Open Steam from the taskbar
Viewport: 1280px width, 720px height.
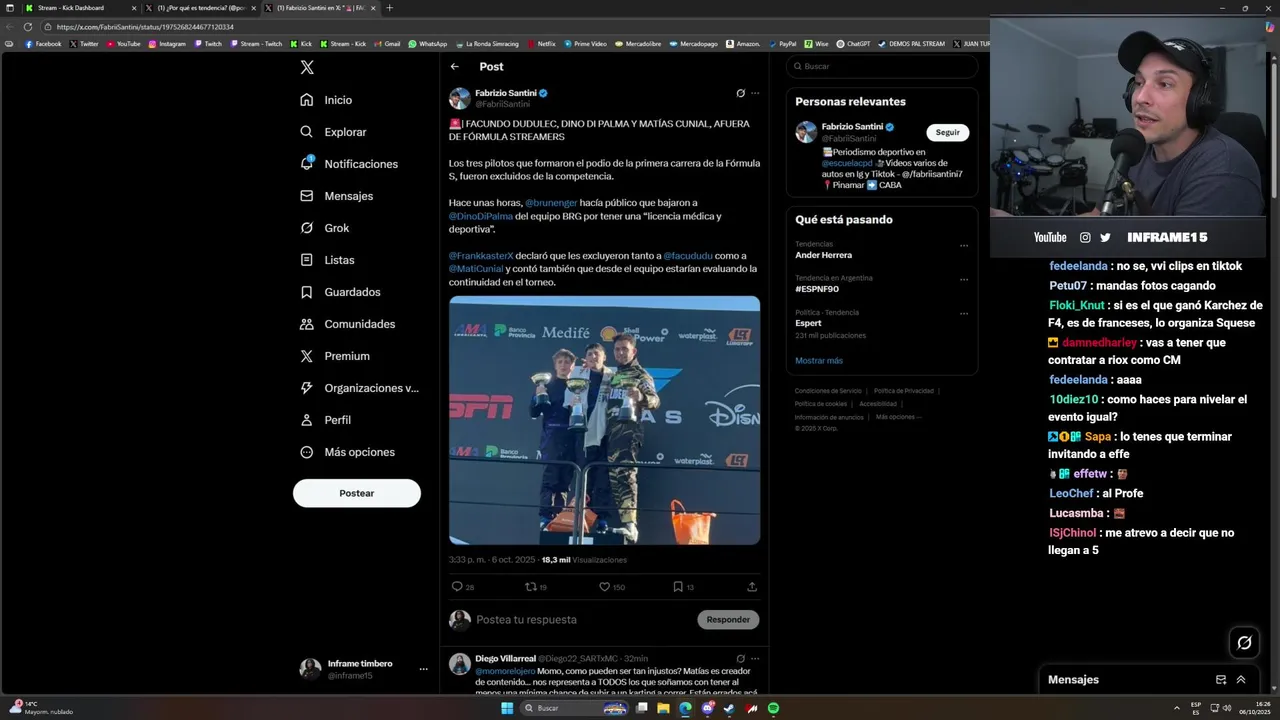(730, 708)
